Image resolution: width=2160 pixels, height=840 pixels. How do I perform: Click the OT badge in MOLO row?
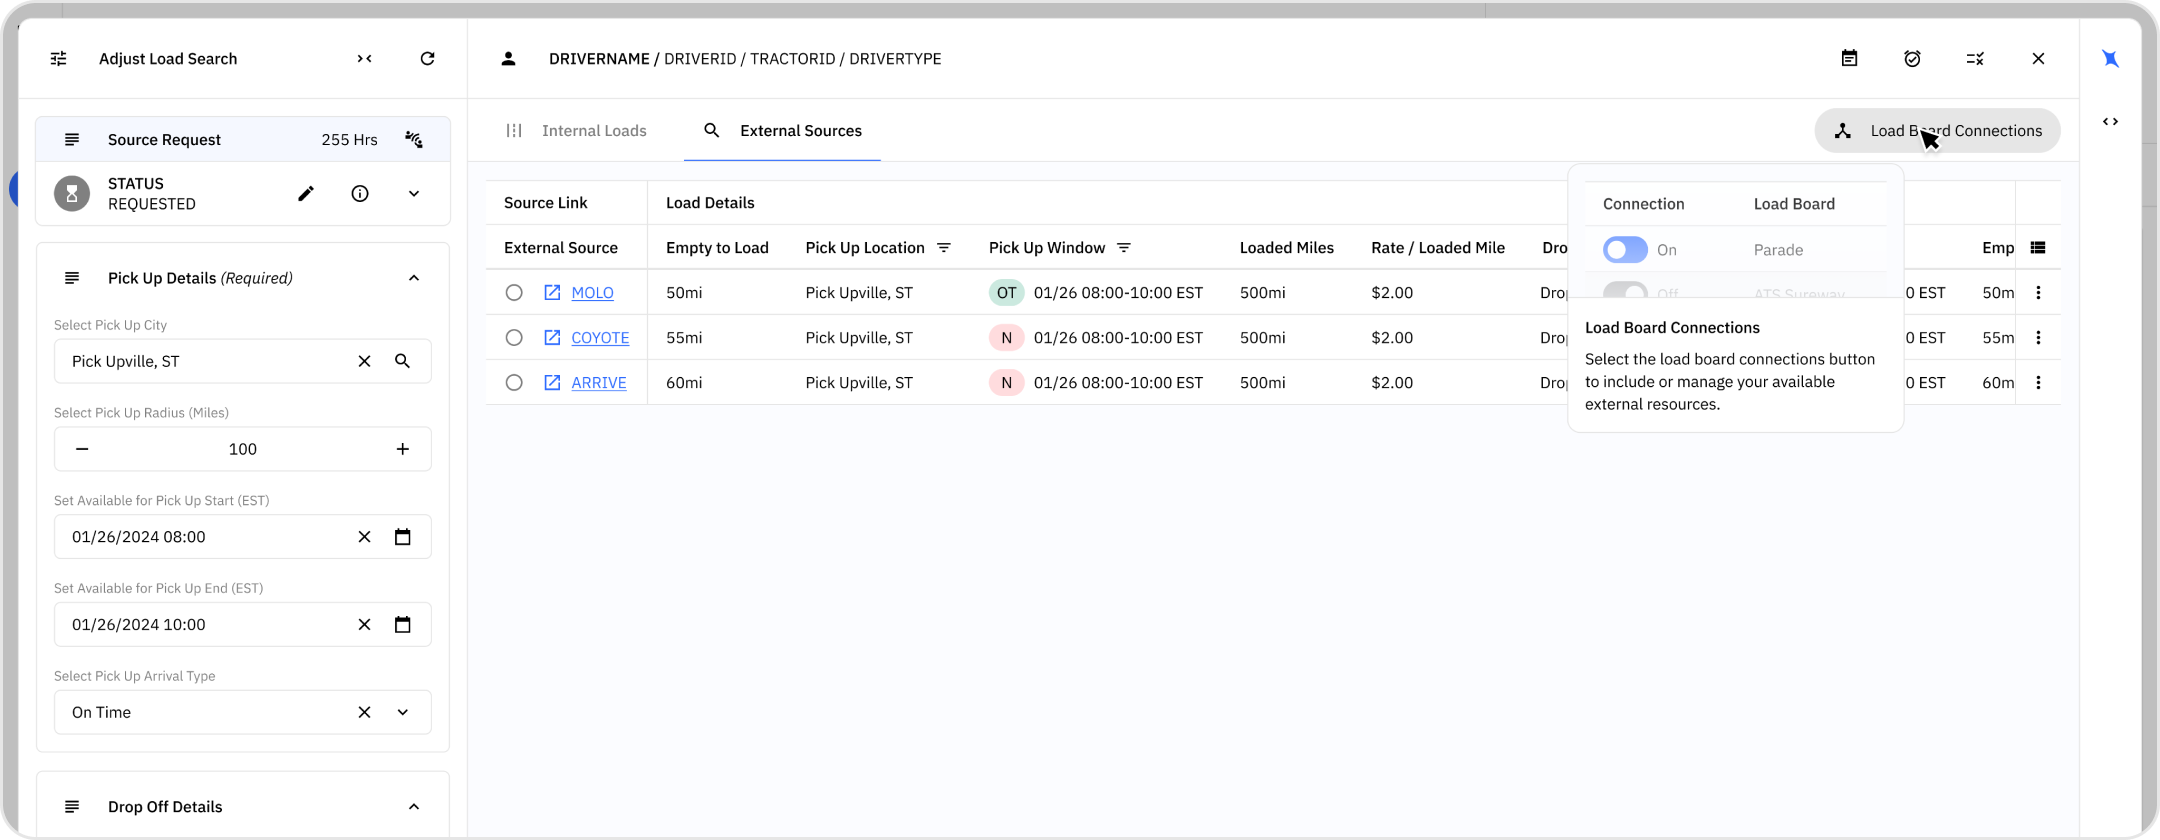(1006, 293)
